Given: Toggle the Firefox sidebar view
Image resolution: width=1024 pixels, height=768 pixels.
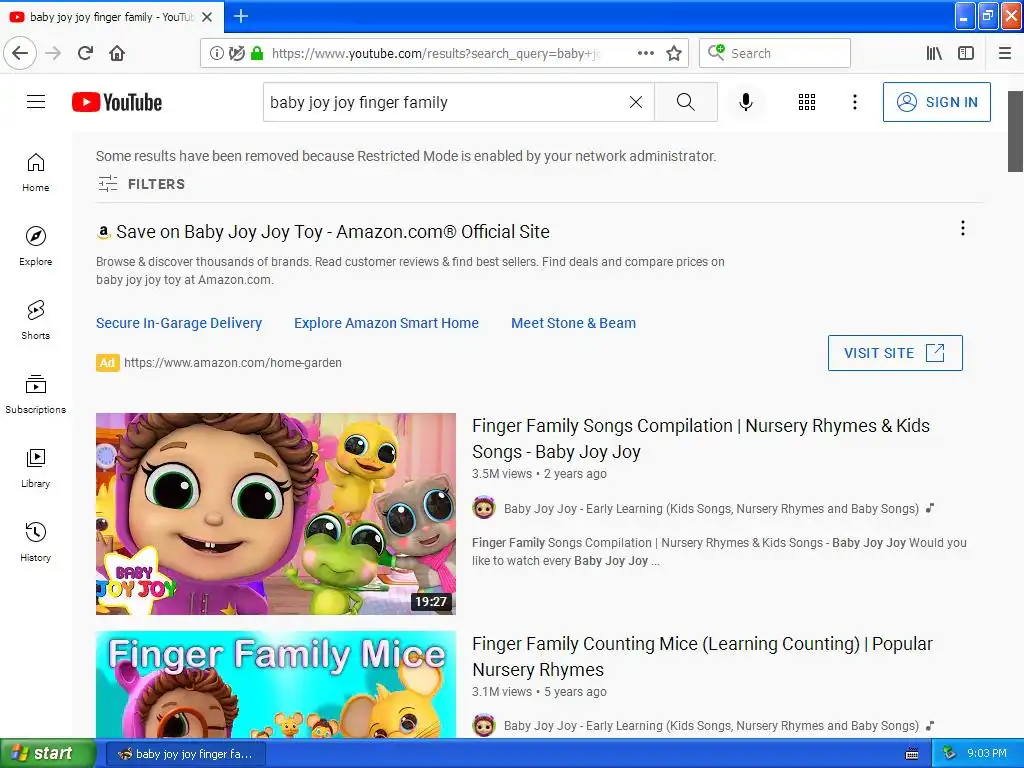Looking at the screenshot, I should (966, 53).
